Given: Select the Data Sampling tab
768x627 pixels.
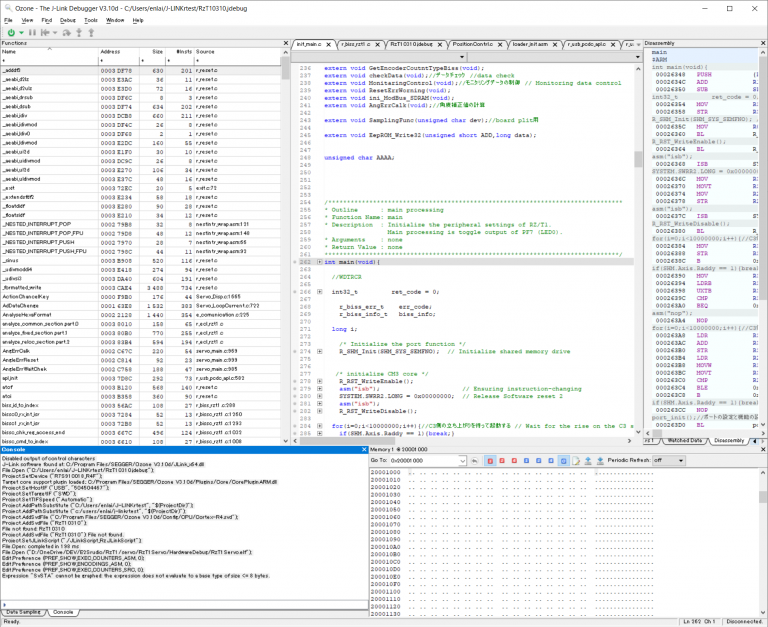Looking at the screenshot, I should point(24,611).
